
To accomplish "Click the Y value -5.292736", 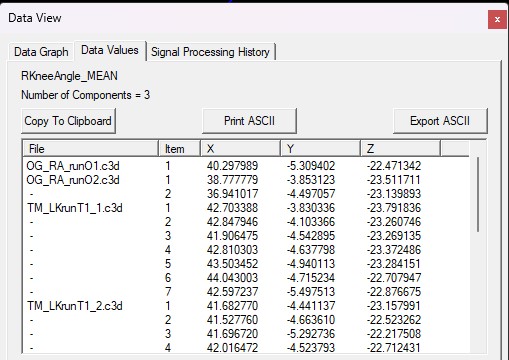I will click(311, 334).
